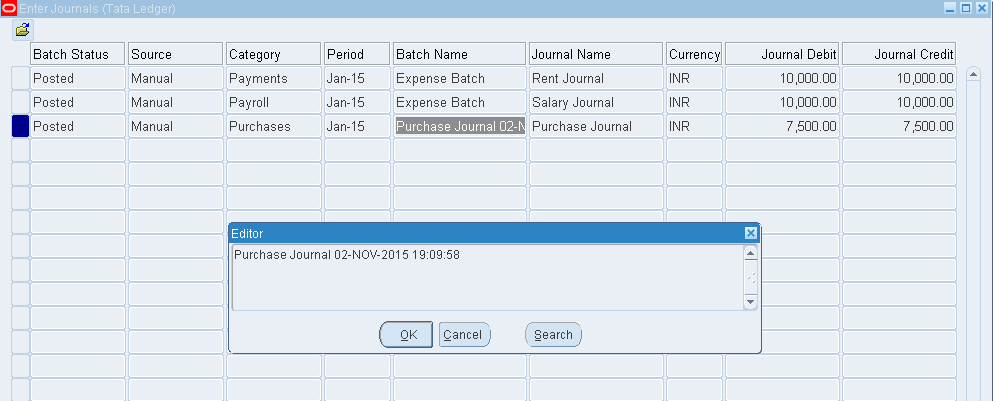Select the row indicator for Salary Journal
This screenshot has width=993, height=401.
click(x=20, y=102)
